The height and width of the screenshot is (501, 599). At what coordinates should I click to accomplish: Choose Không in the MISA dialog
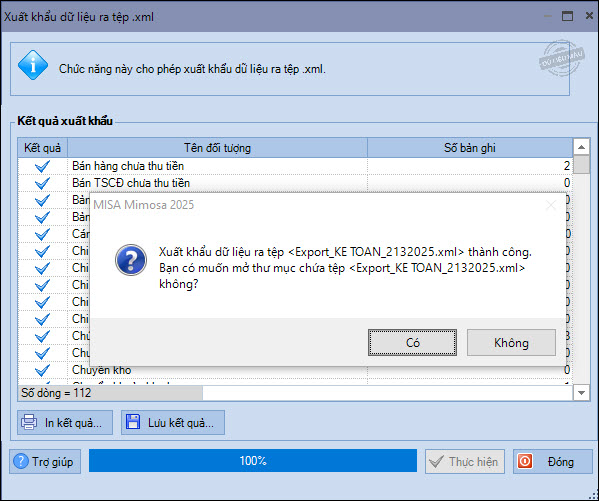coord(511,342)
